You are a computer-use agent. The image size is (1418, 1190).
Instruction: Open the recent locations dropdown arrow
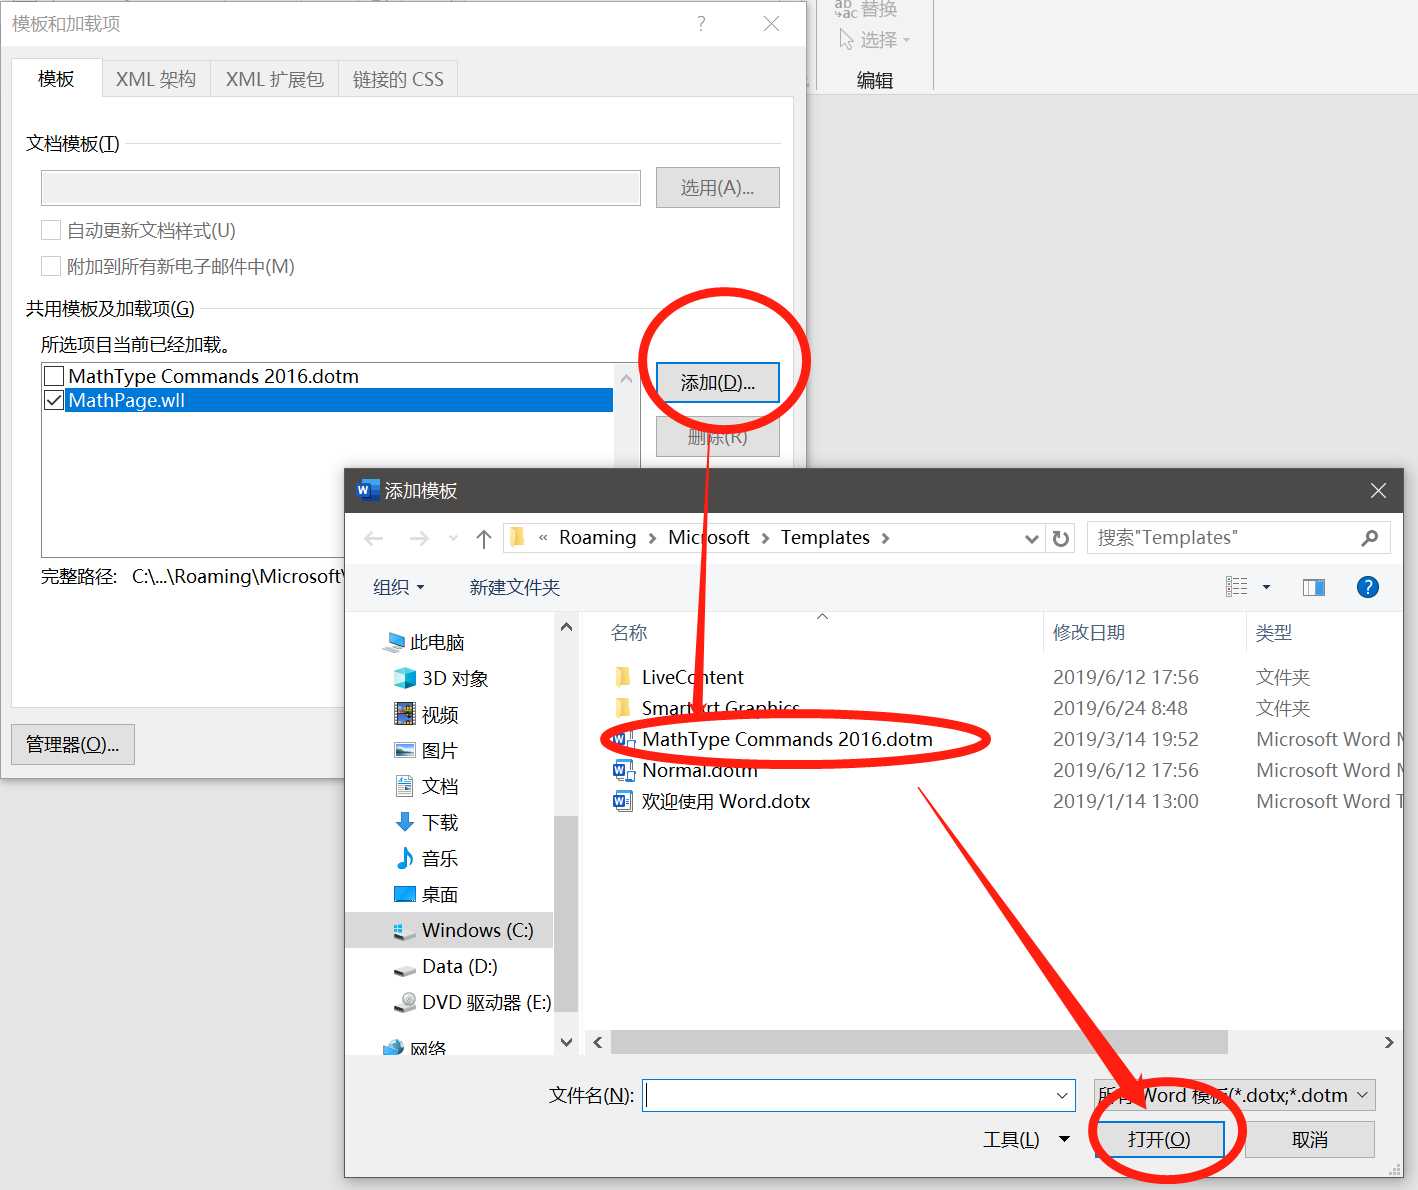click(453, 539)
